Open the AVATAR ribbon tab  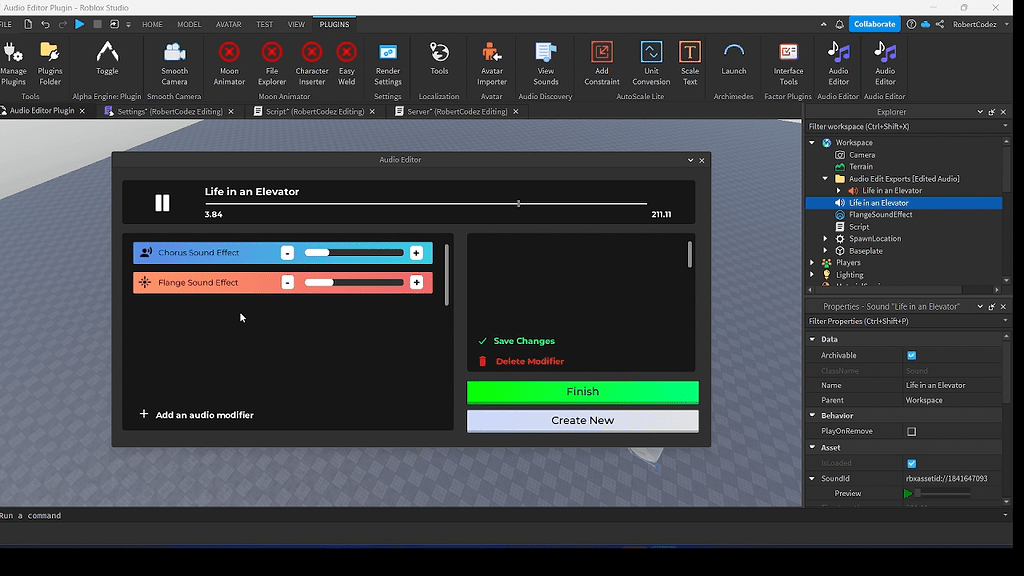[x=229, y=24]
